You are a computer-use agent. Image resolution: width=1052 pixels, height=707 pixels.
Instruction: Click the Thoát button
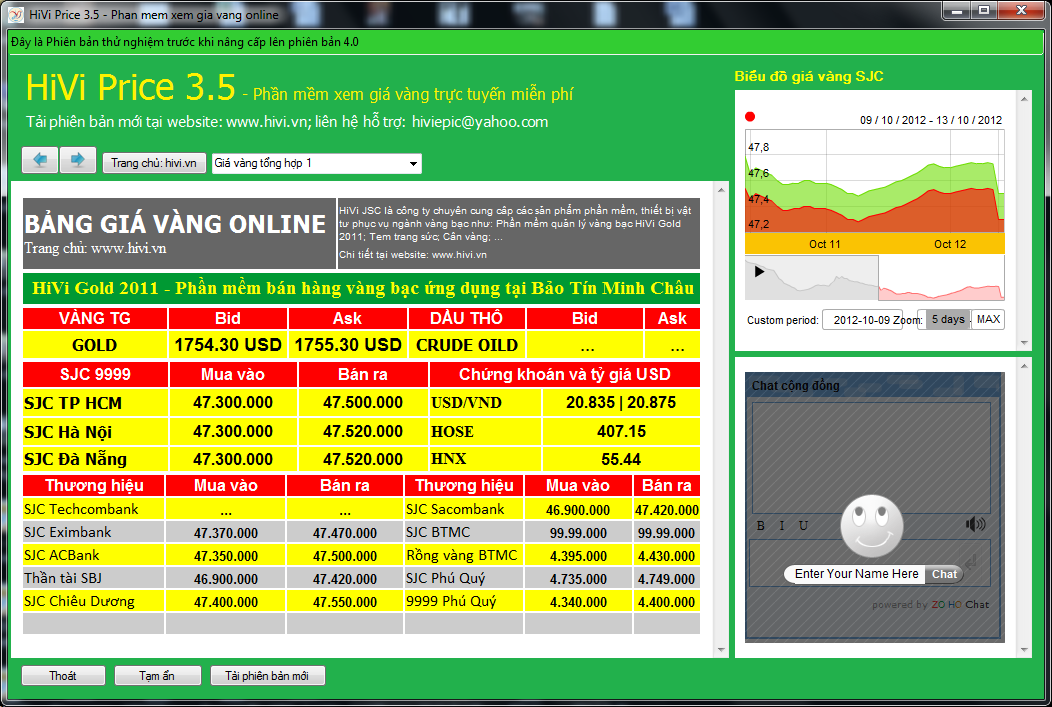[63, 675]
